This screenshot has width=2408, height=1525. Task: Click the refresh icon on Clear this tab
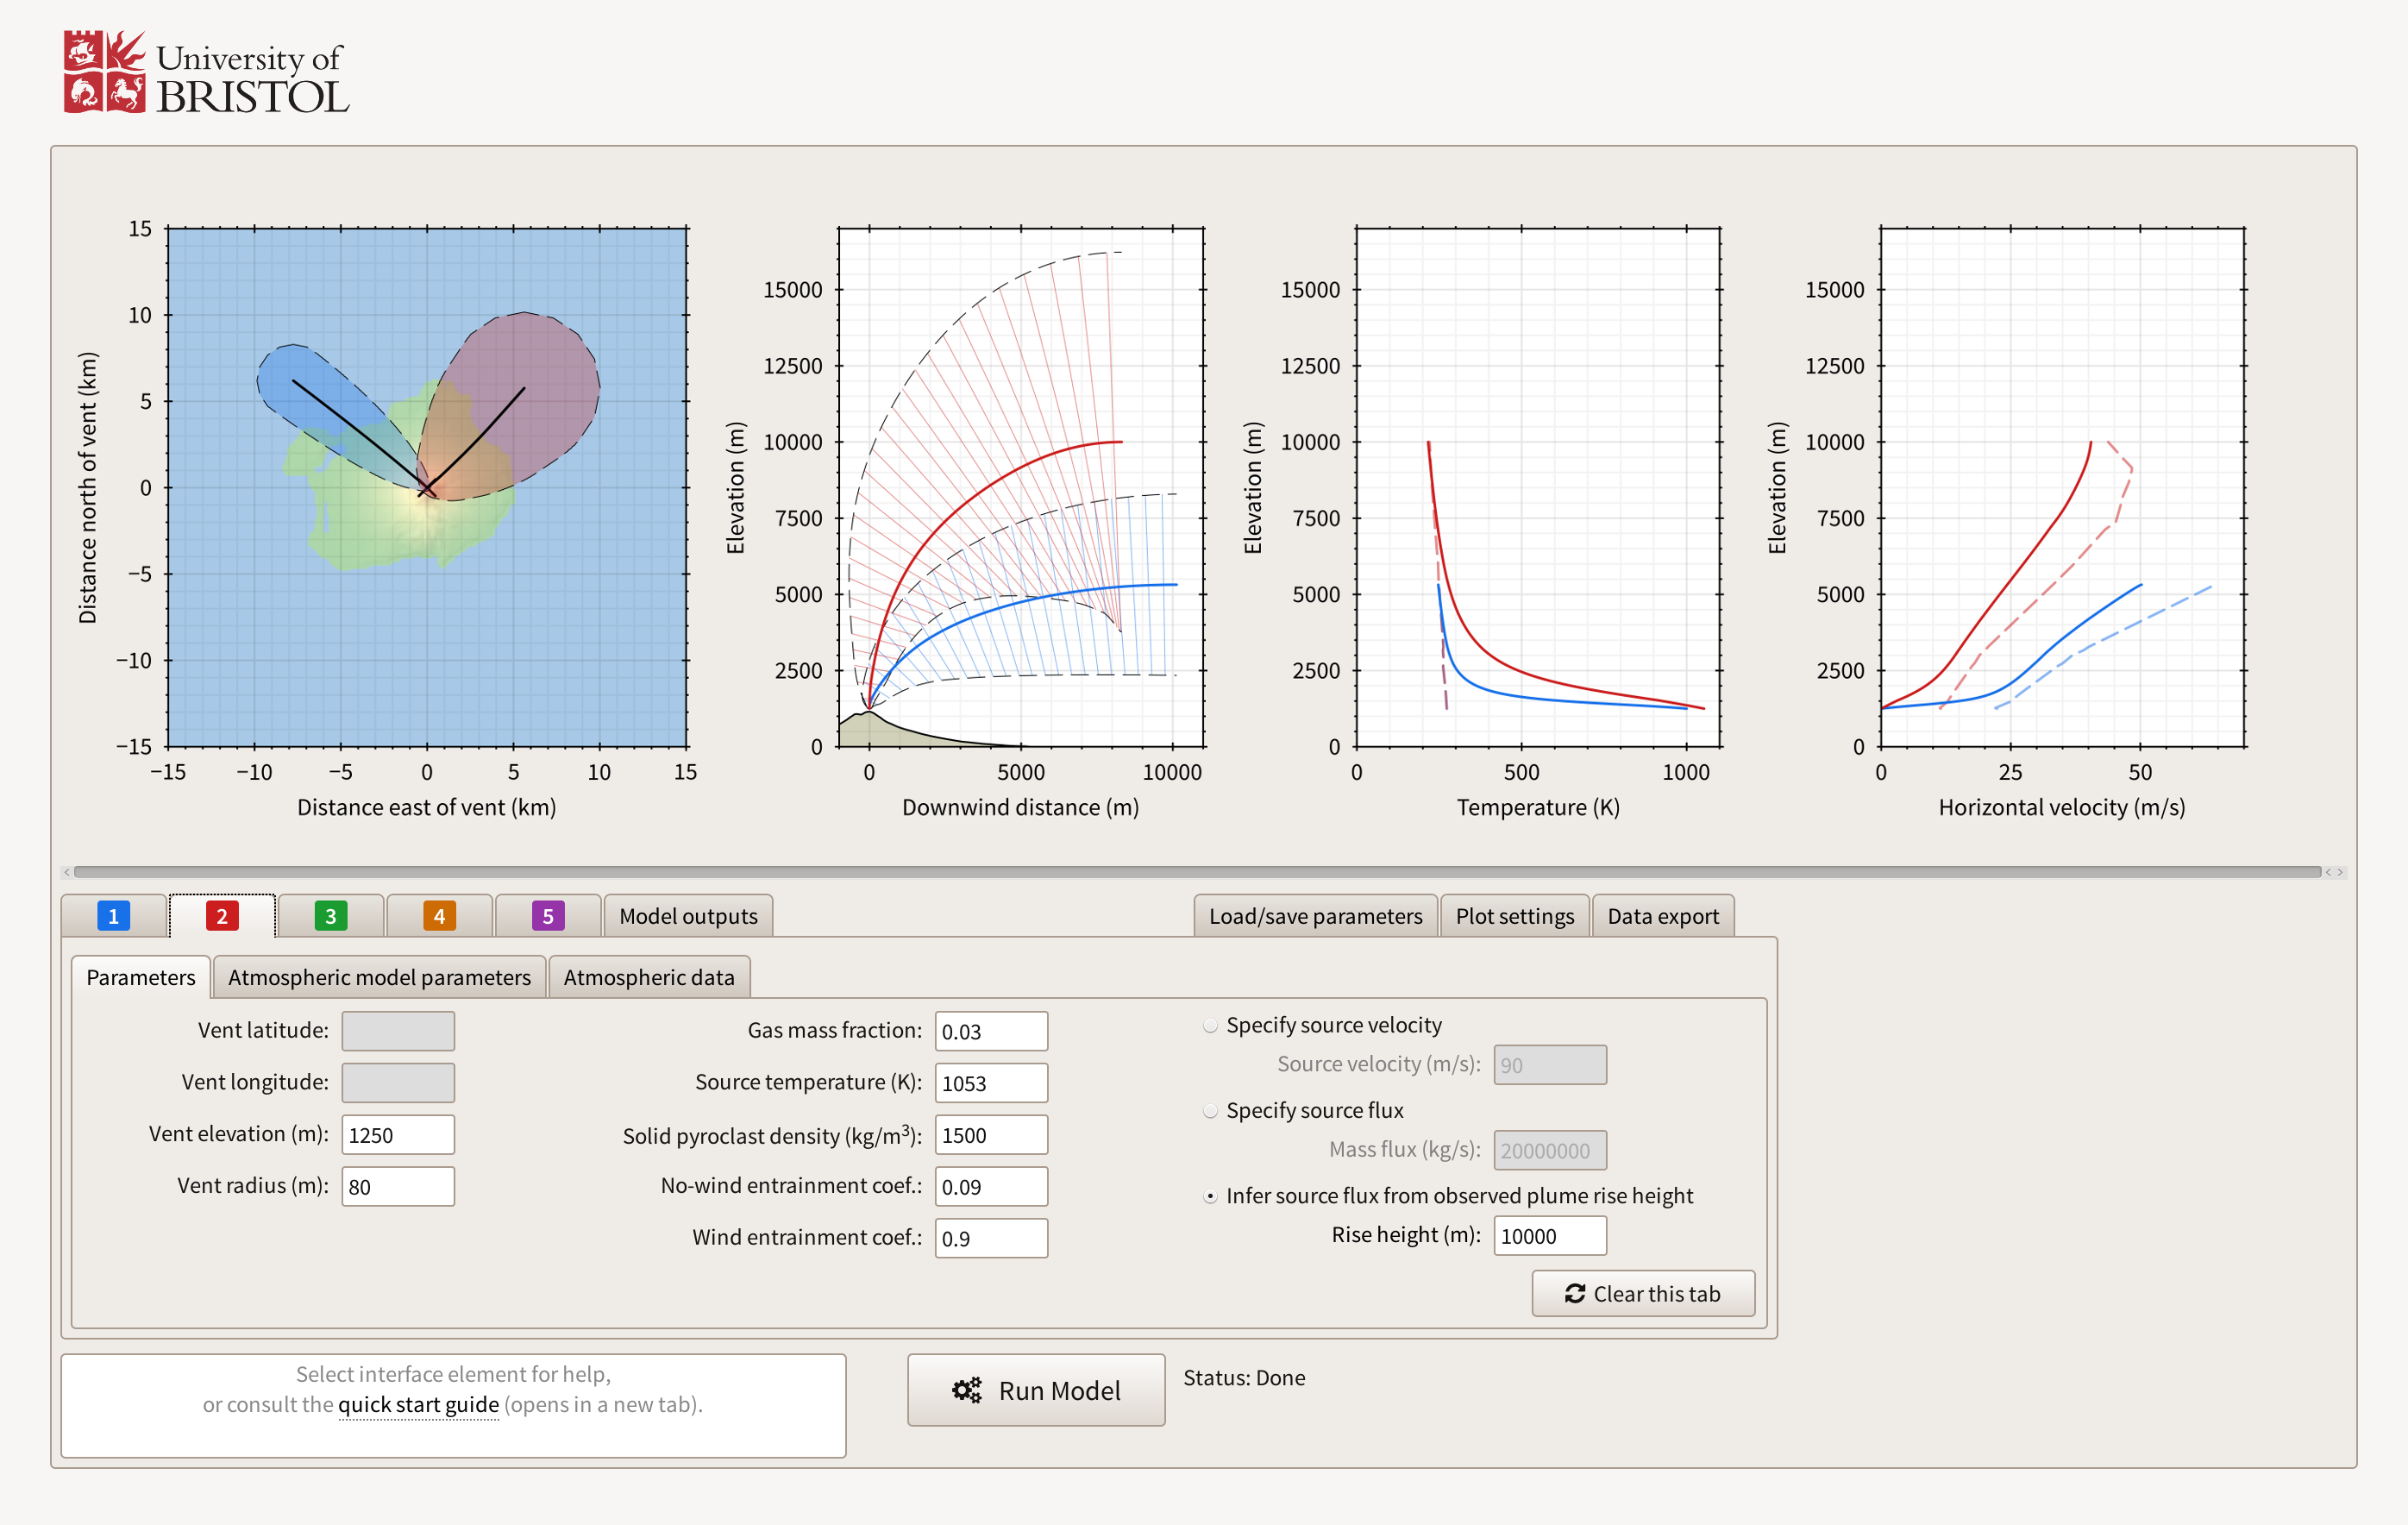point(1574,1294)
